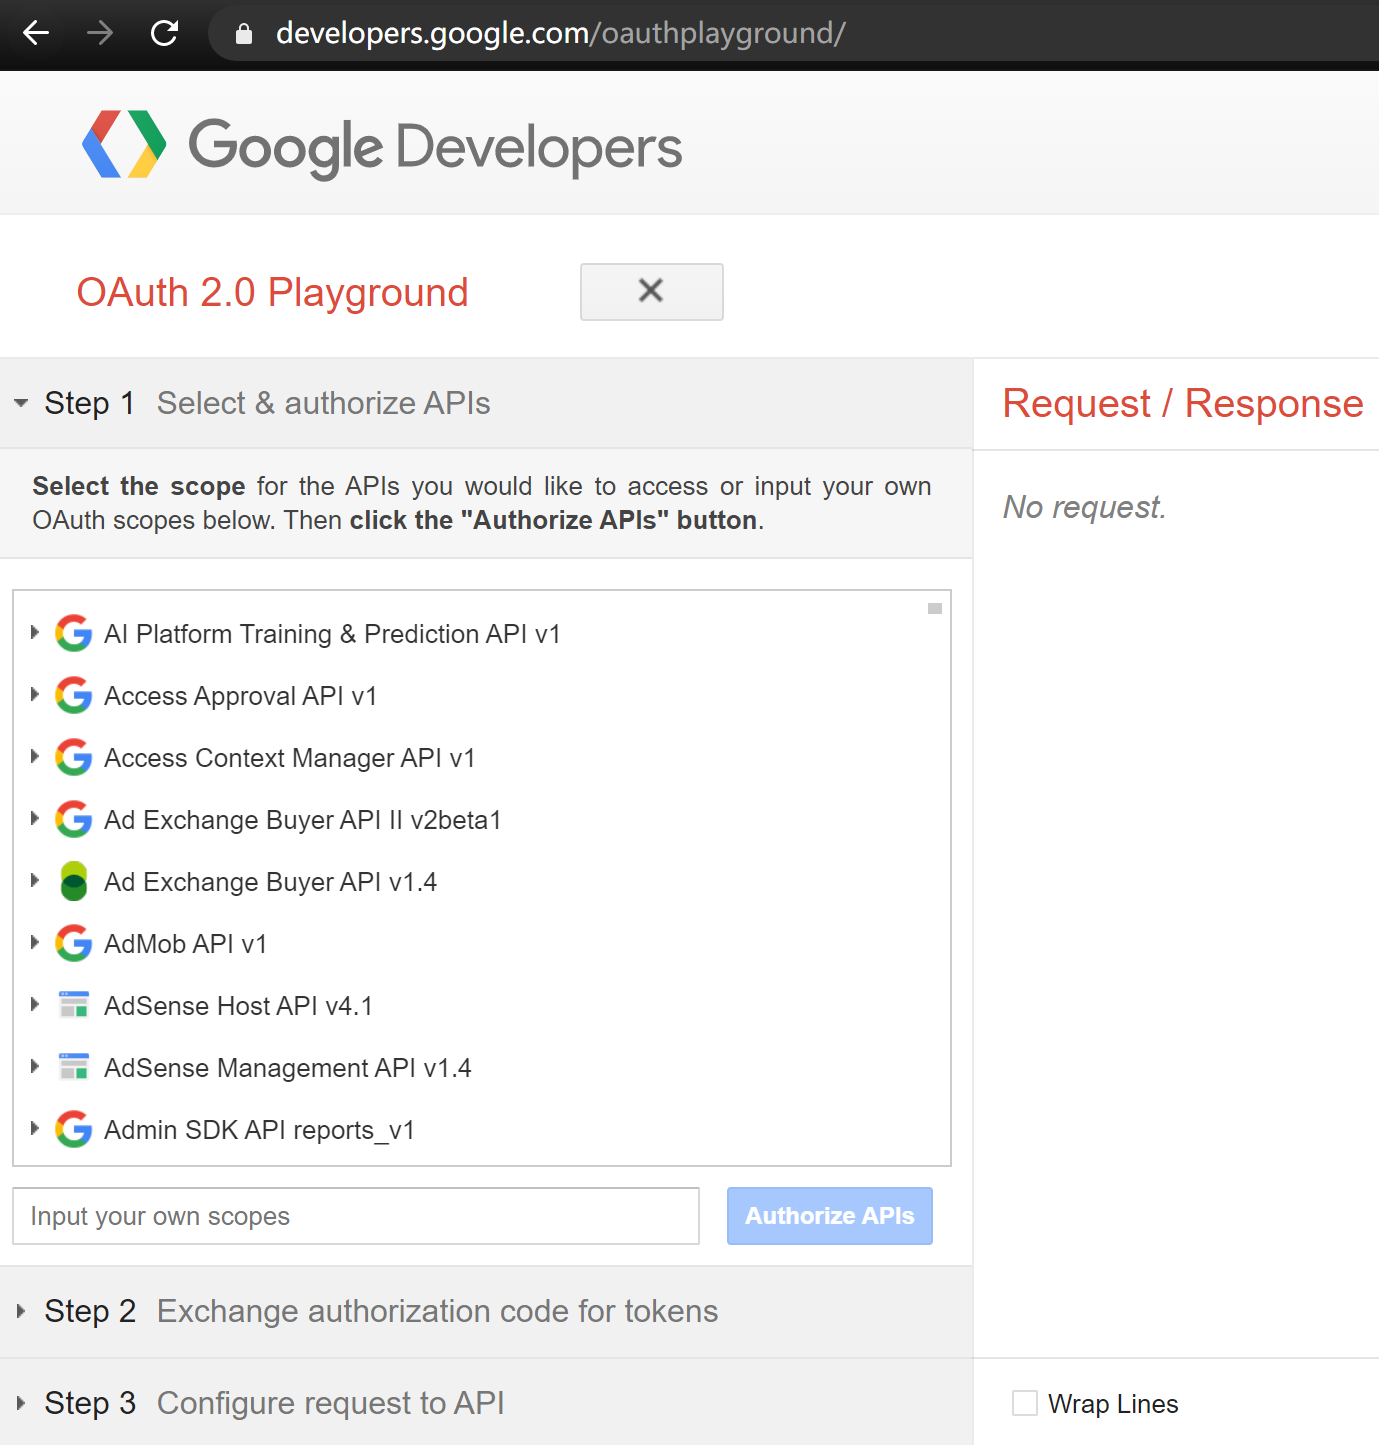1379x1445 pixels.
Task: Expand AdSense Management API v1.4 scopes
Action: click(35, 1066)
